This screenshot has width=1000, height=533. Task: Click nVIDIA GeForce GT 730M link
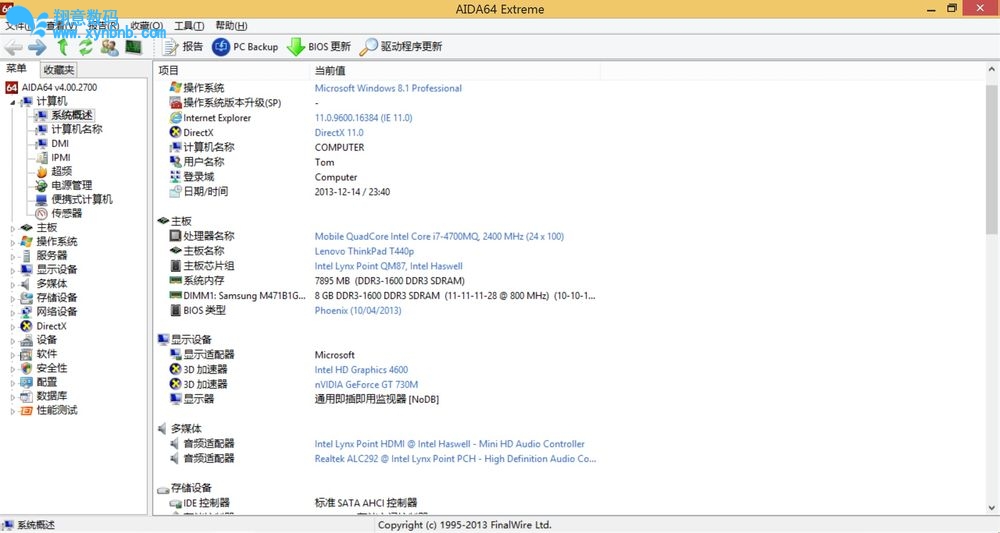[x=366, y=384]
